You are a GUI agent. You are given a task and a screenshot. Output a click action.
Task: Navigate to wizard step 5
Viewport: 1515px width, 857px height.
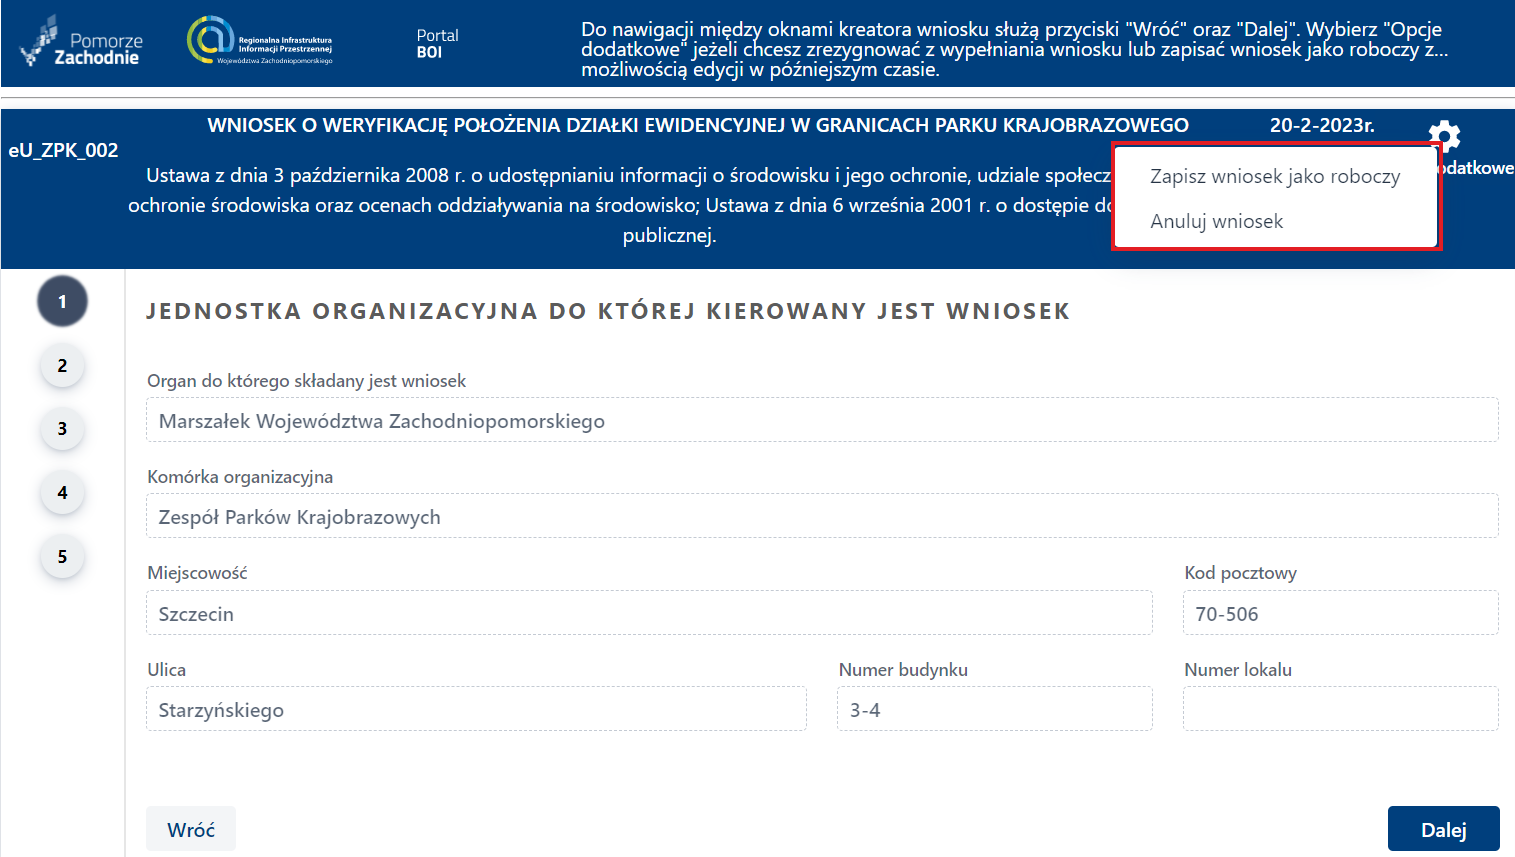pyautogui.click(x=62, y=557)
